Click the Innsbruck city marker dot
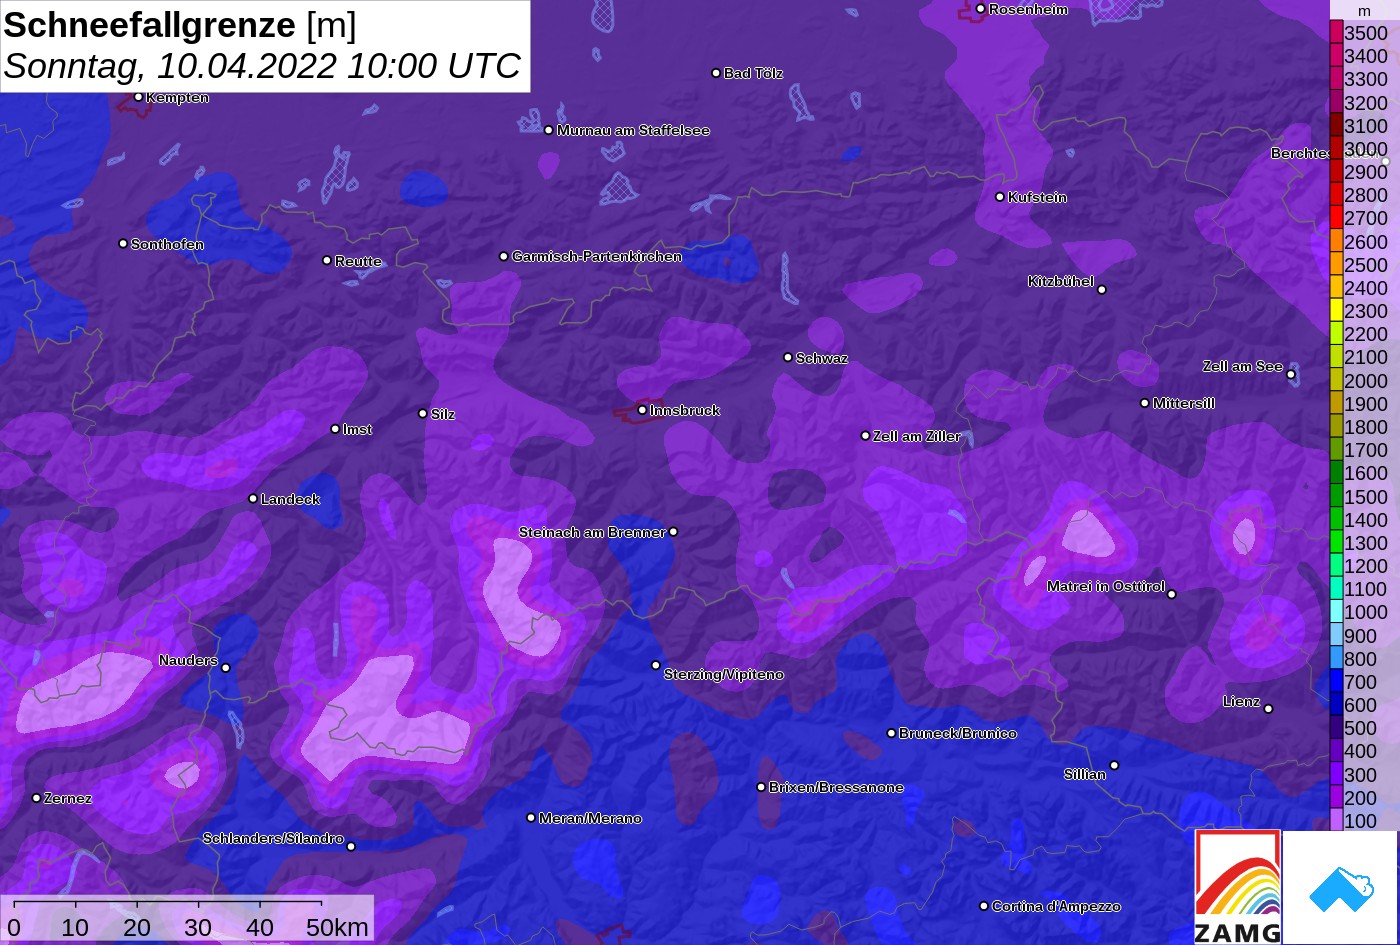Screen dimensions: 1400x945 coord(642,410)
